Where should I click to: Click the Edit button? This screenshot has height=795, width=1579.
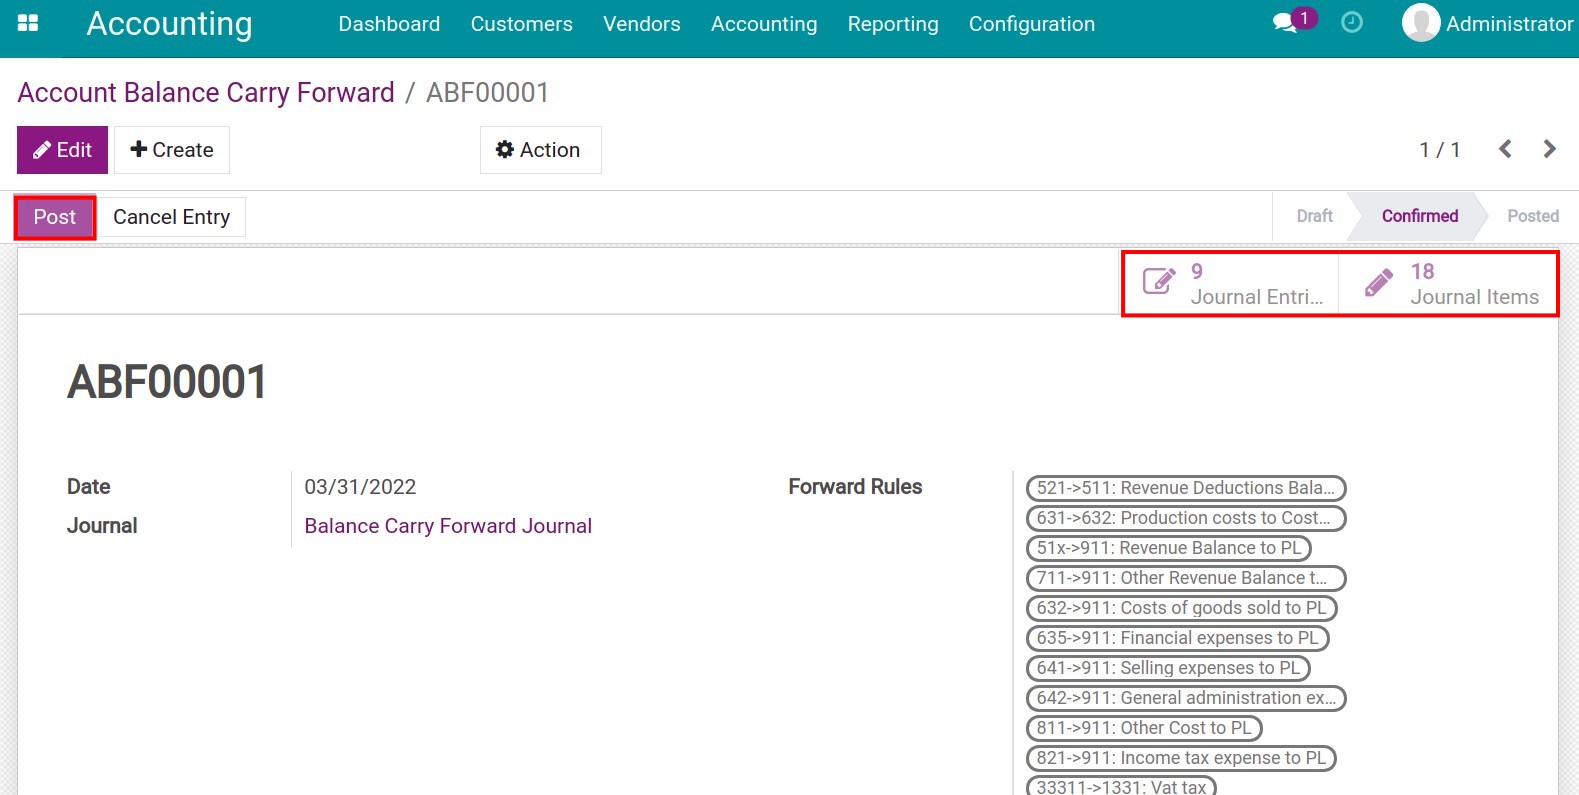62,150
